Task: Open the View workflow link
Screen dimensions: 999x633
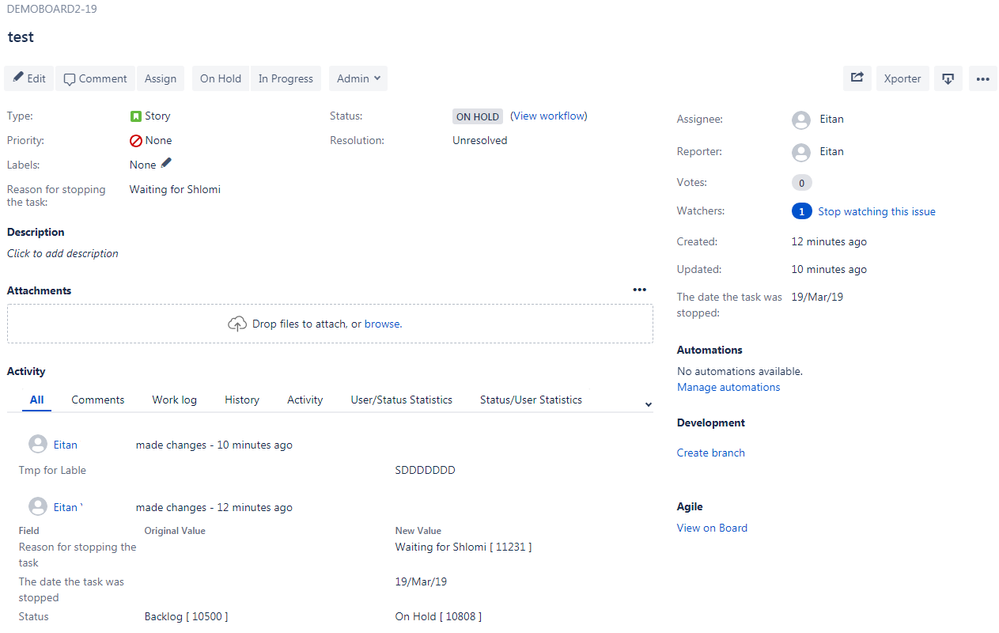Action: [x=549, y=116]
